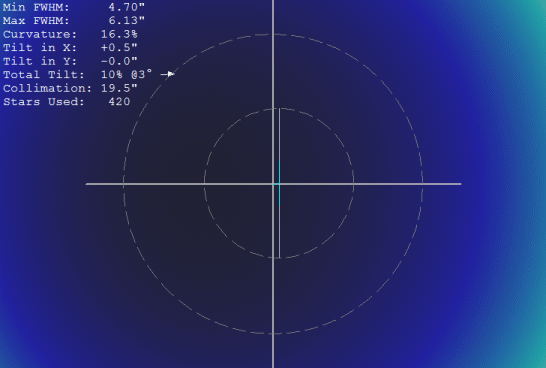Screen dimensions: 546x368
Task: Click where outer circle meets the right axis
Action: pos(422,183)
